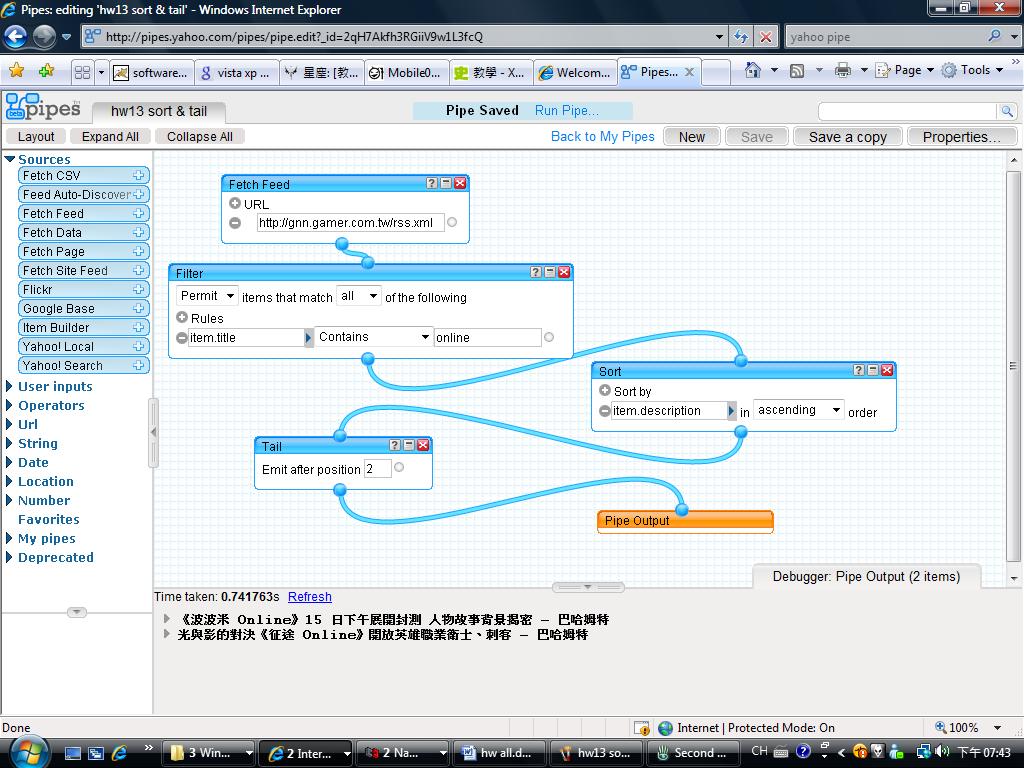Add Fetch Site Feed module via plus icon

pos(138,270)
